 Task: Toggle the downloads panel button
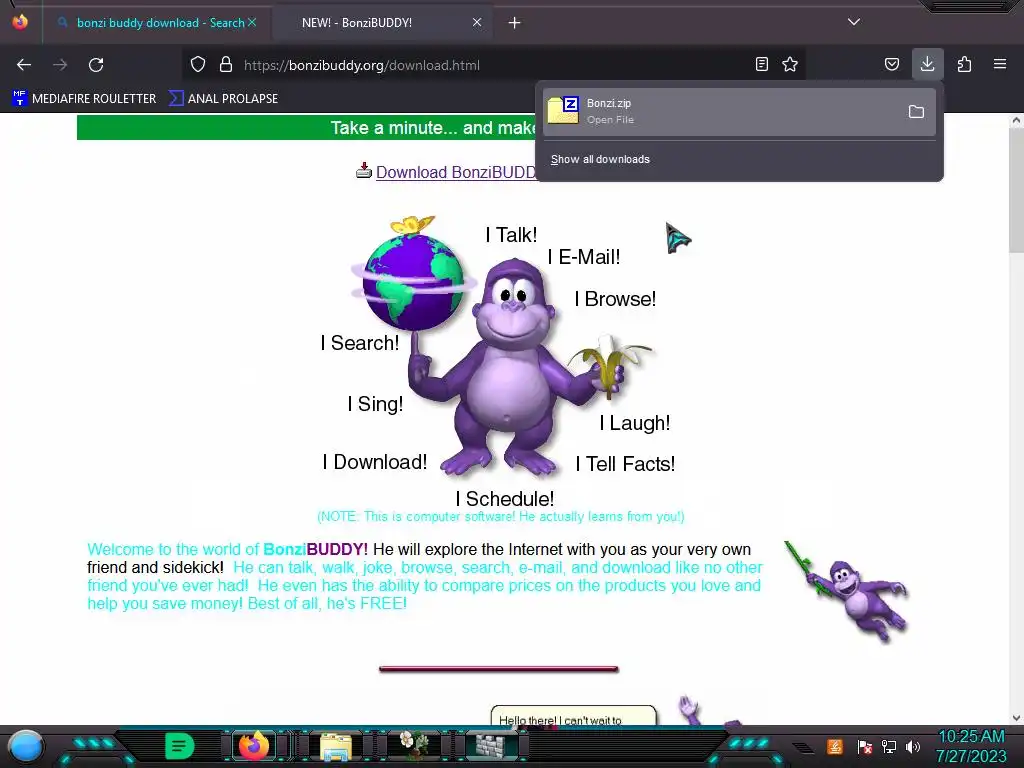tap(927, 64)
